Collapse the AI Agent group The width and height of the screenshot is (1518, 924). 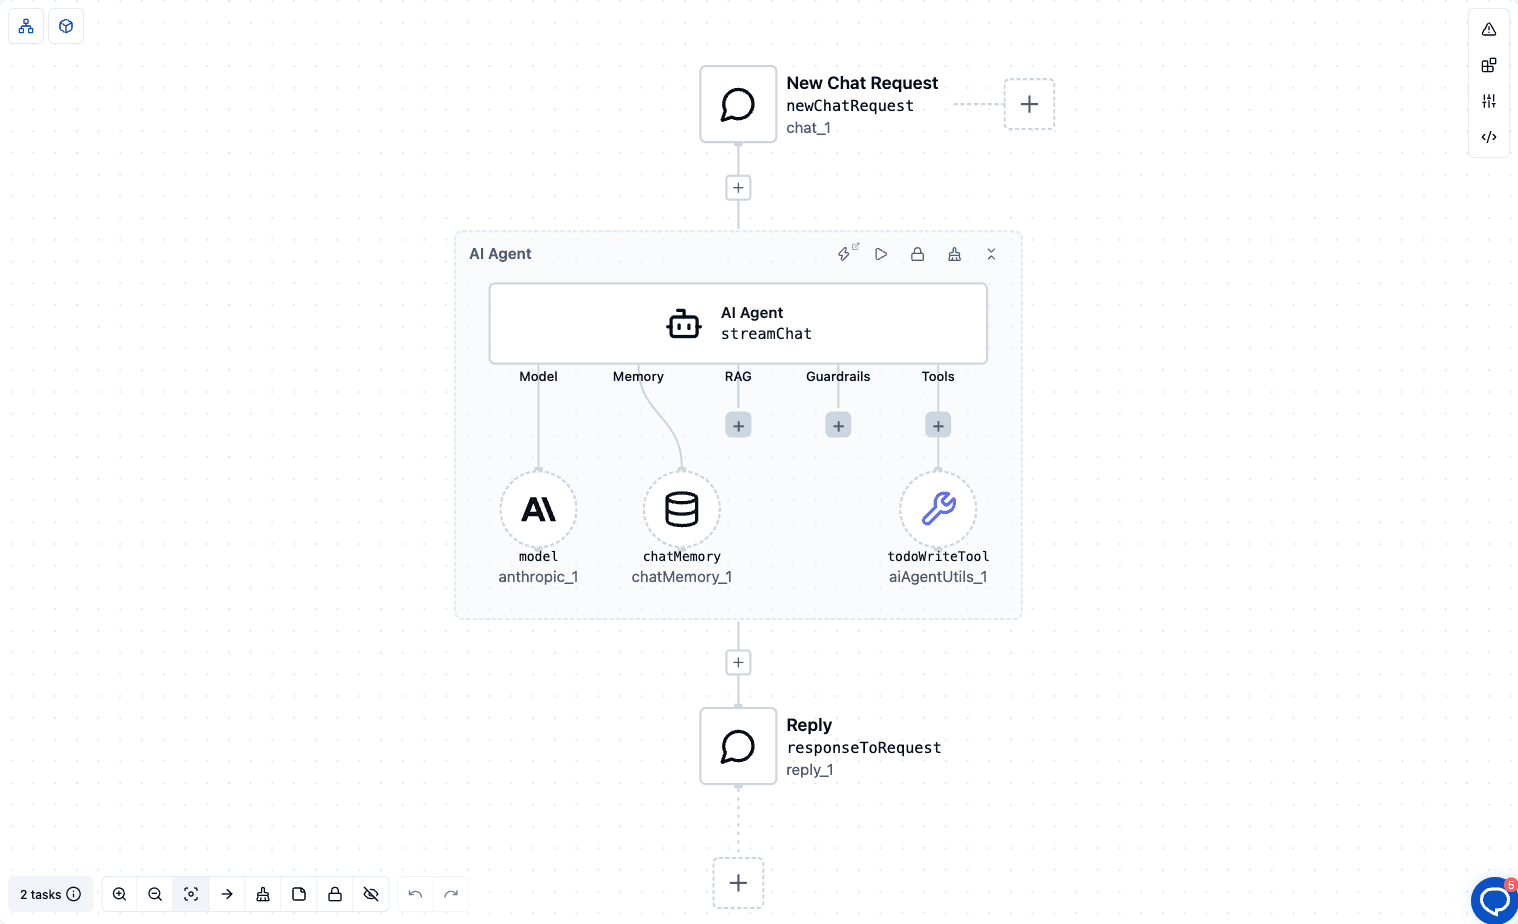[991, 254]
